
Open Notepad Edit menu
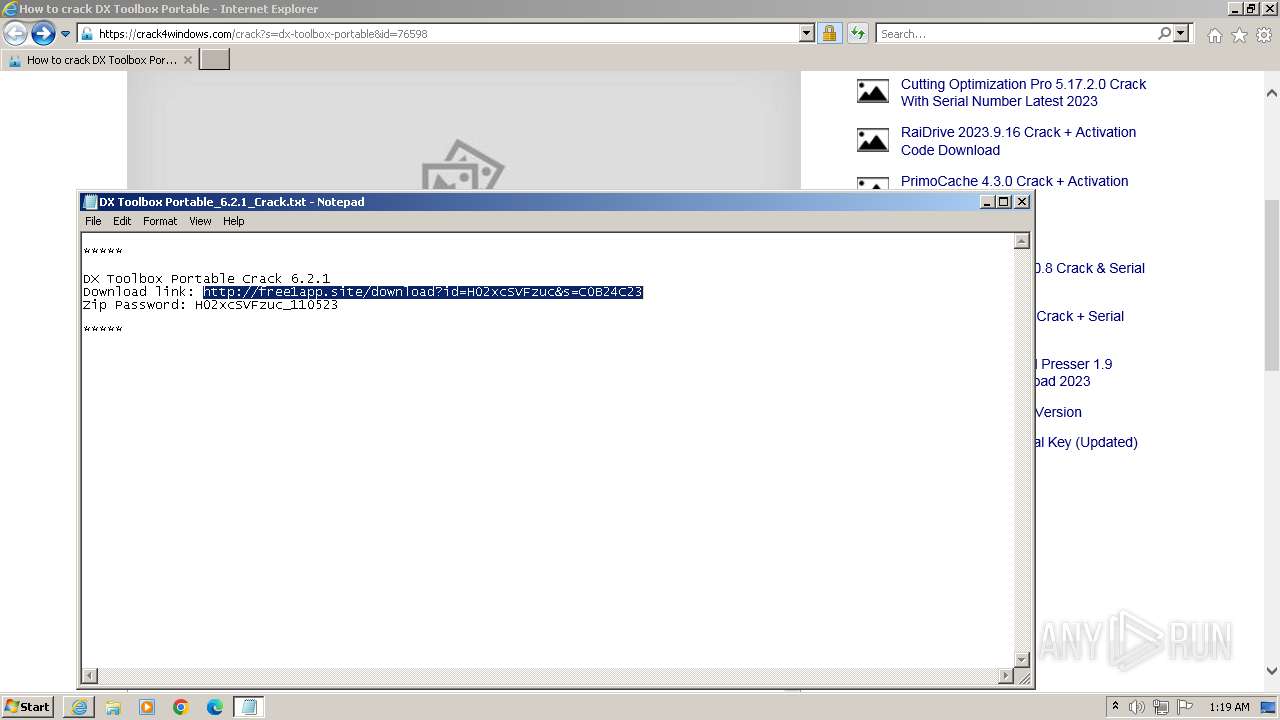122,221
